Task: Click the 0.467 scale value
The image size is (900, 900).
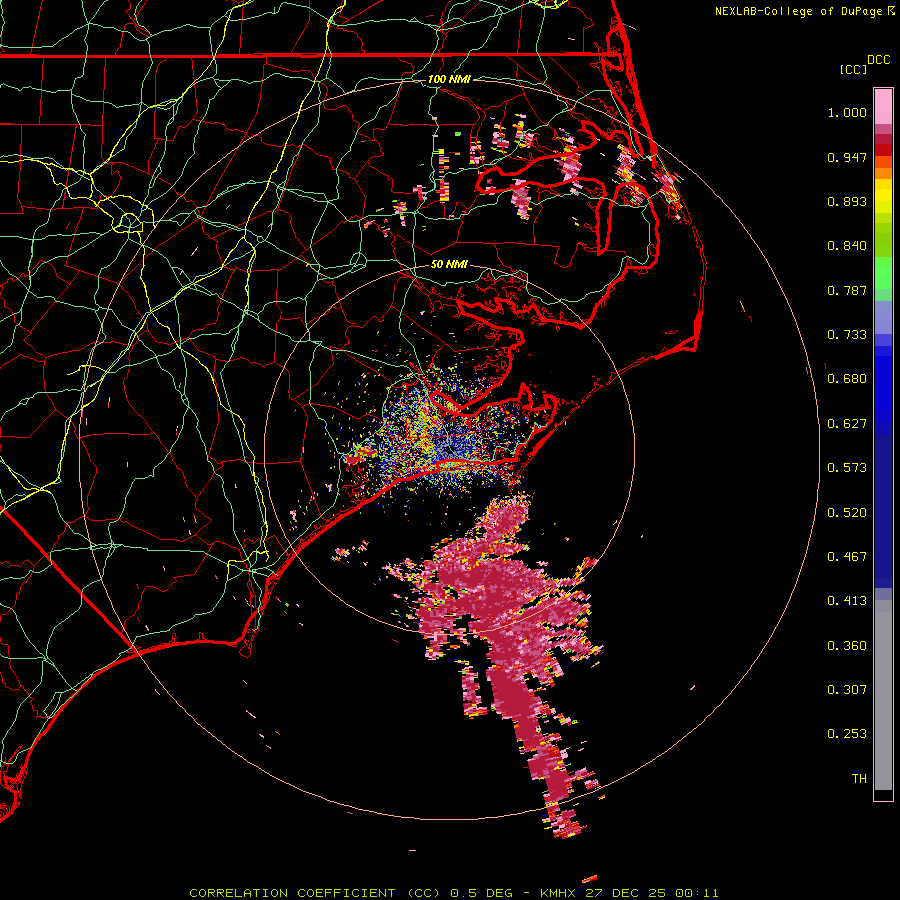Action: [847, 557]
